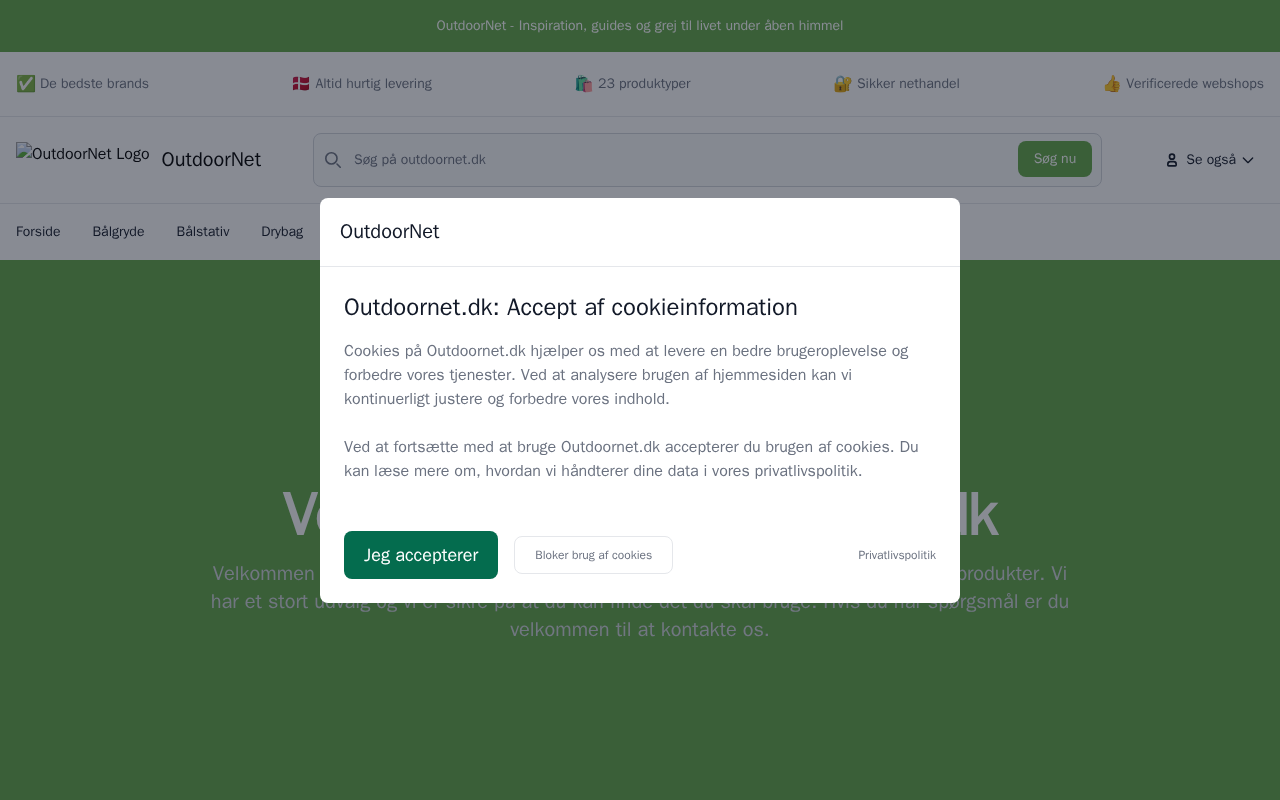The height and width of the screenshot is (800, 1280).
Task: Click the chevron beside Se også
Action: [1248, 160]
